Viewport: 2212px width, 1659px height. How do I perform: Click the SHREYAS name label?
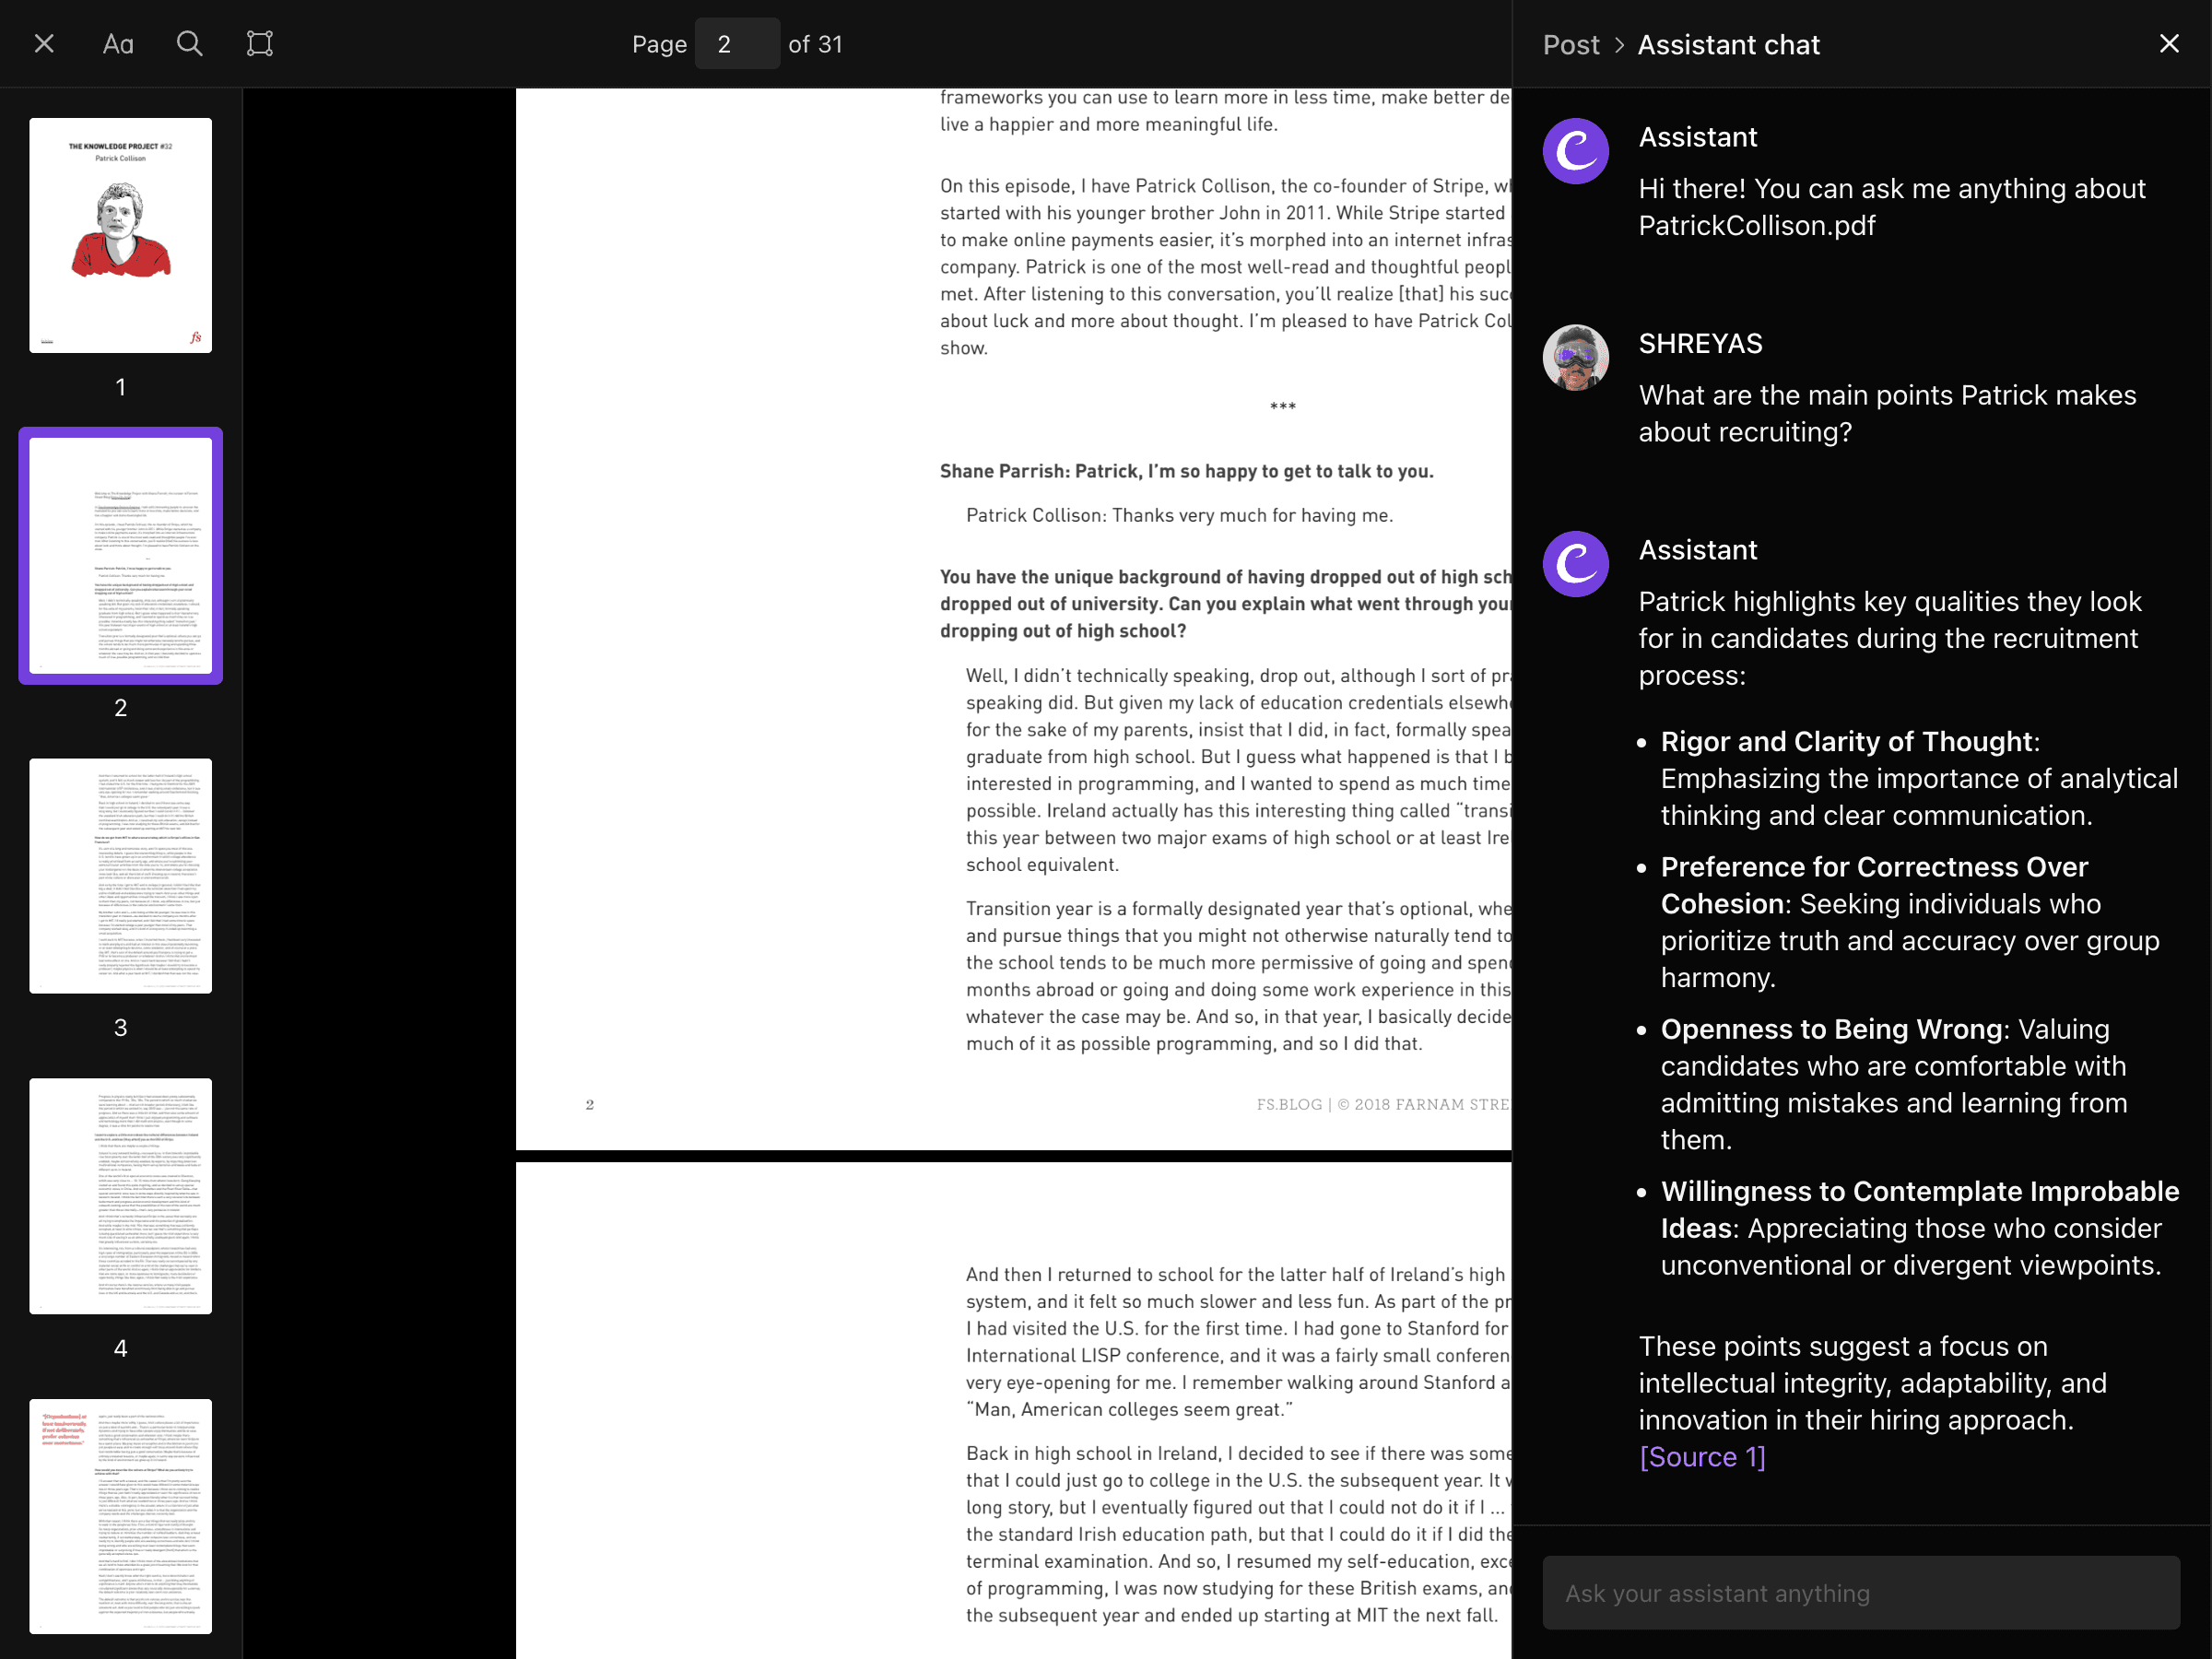[1700, 344]
